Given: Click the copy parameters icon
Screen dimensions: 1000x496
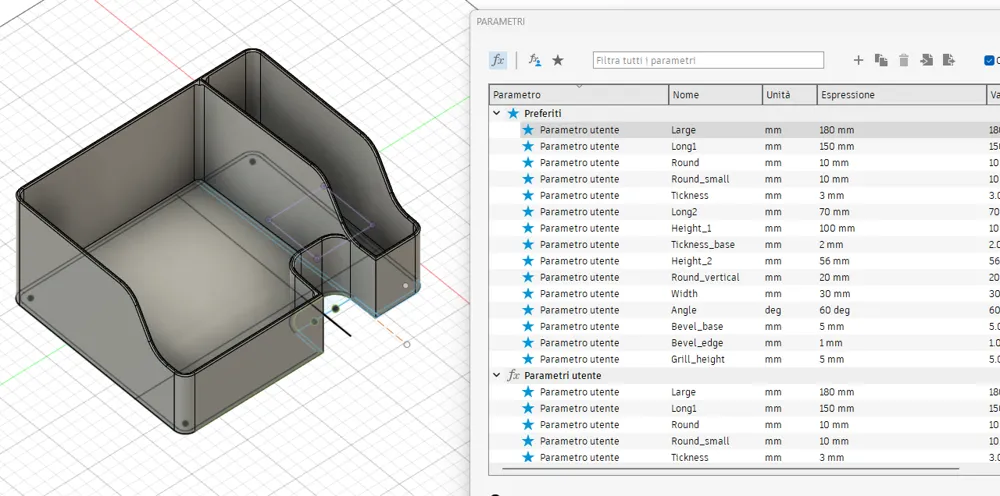Looking at the screenshot, I should [881, 60].
